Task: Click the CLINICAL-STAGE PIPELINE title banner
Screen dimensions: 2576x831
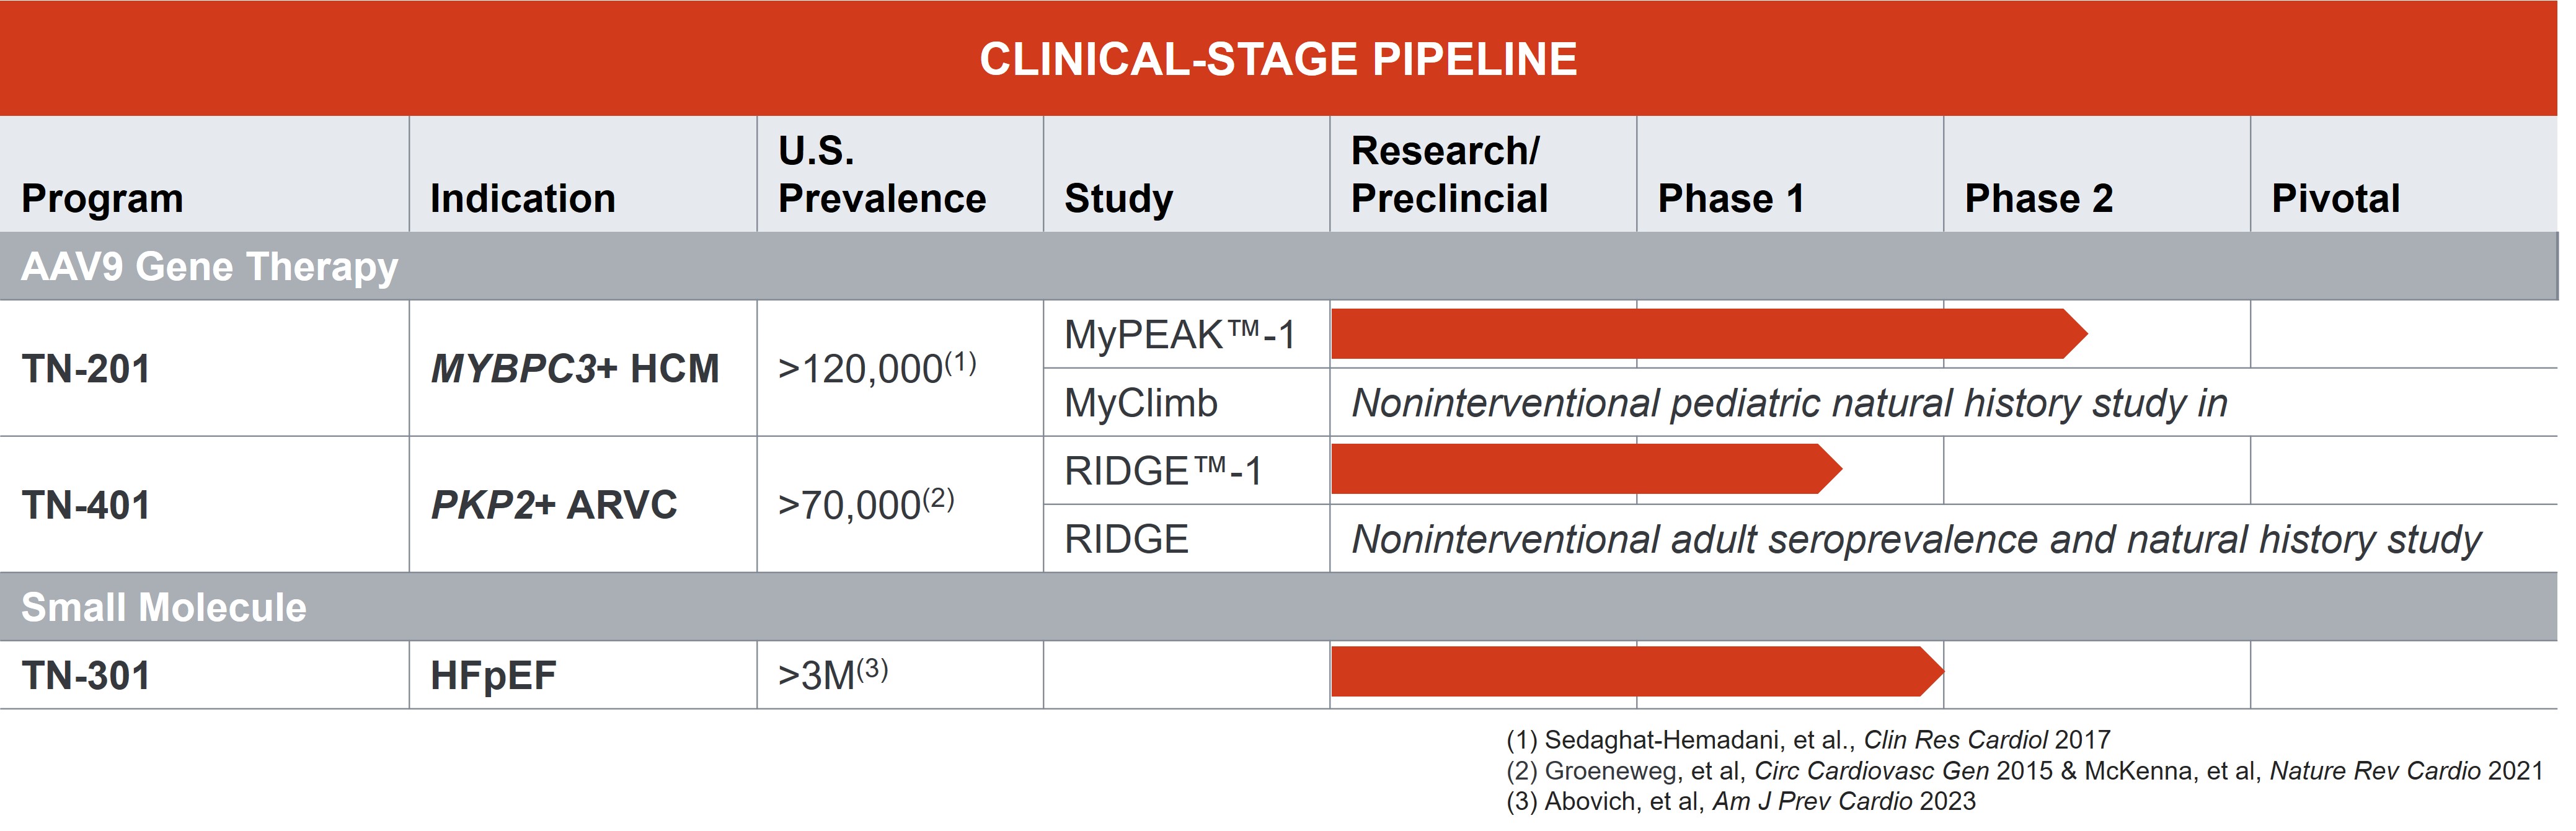Action: click(1278, 59)
